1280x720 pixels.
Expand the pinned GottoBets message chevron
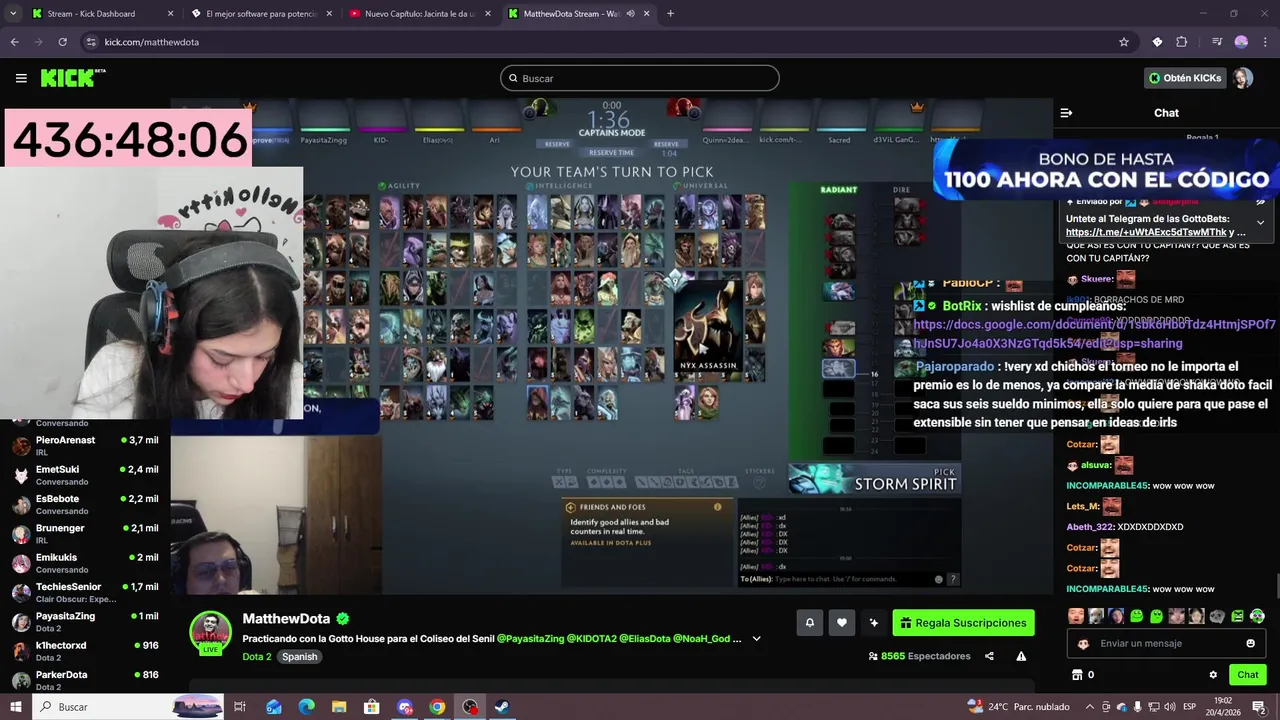pyautogui.click(x=1260, y=222)
